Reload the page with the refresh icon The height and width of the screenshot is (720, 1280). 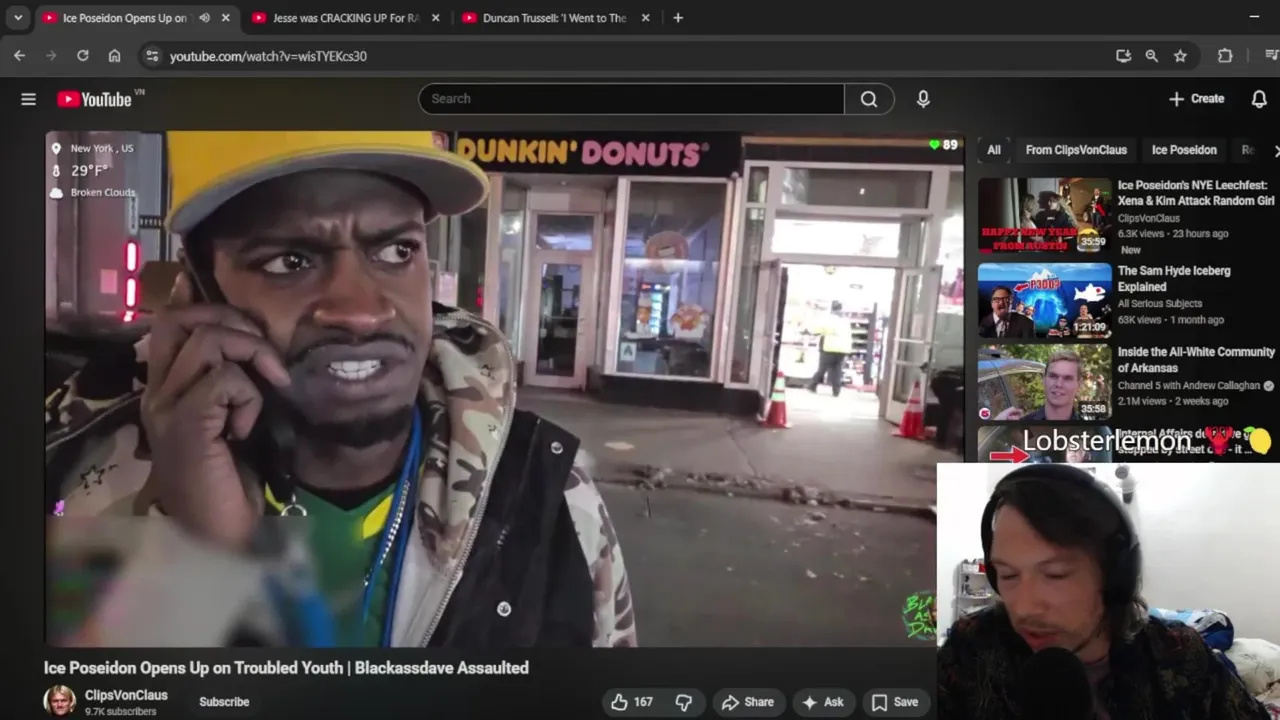(x=83, y=56)
